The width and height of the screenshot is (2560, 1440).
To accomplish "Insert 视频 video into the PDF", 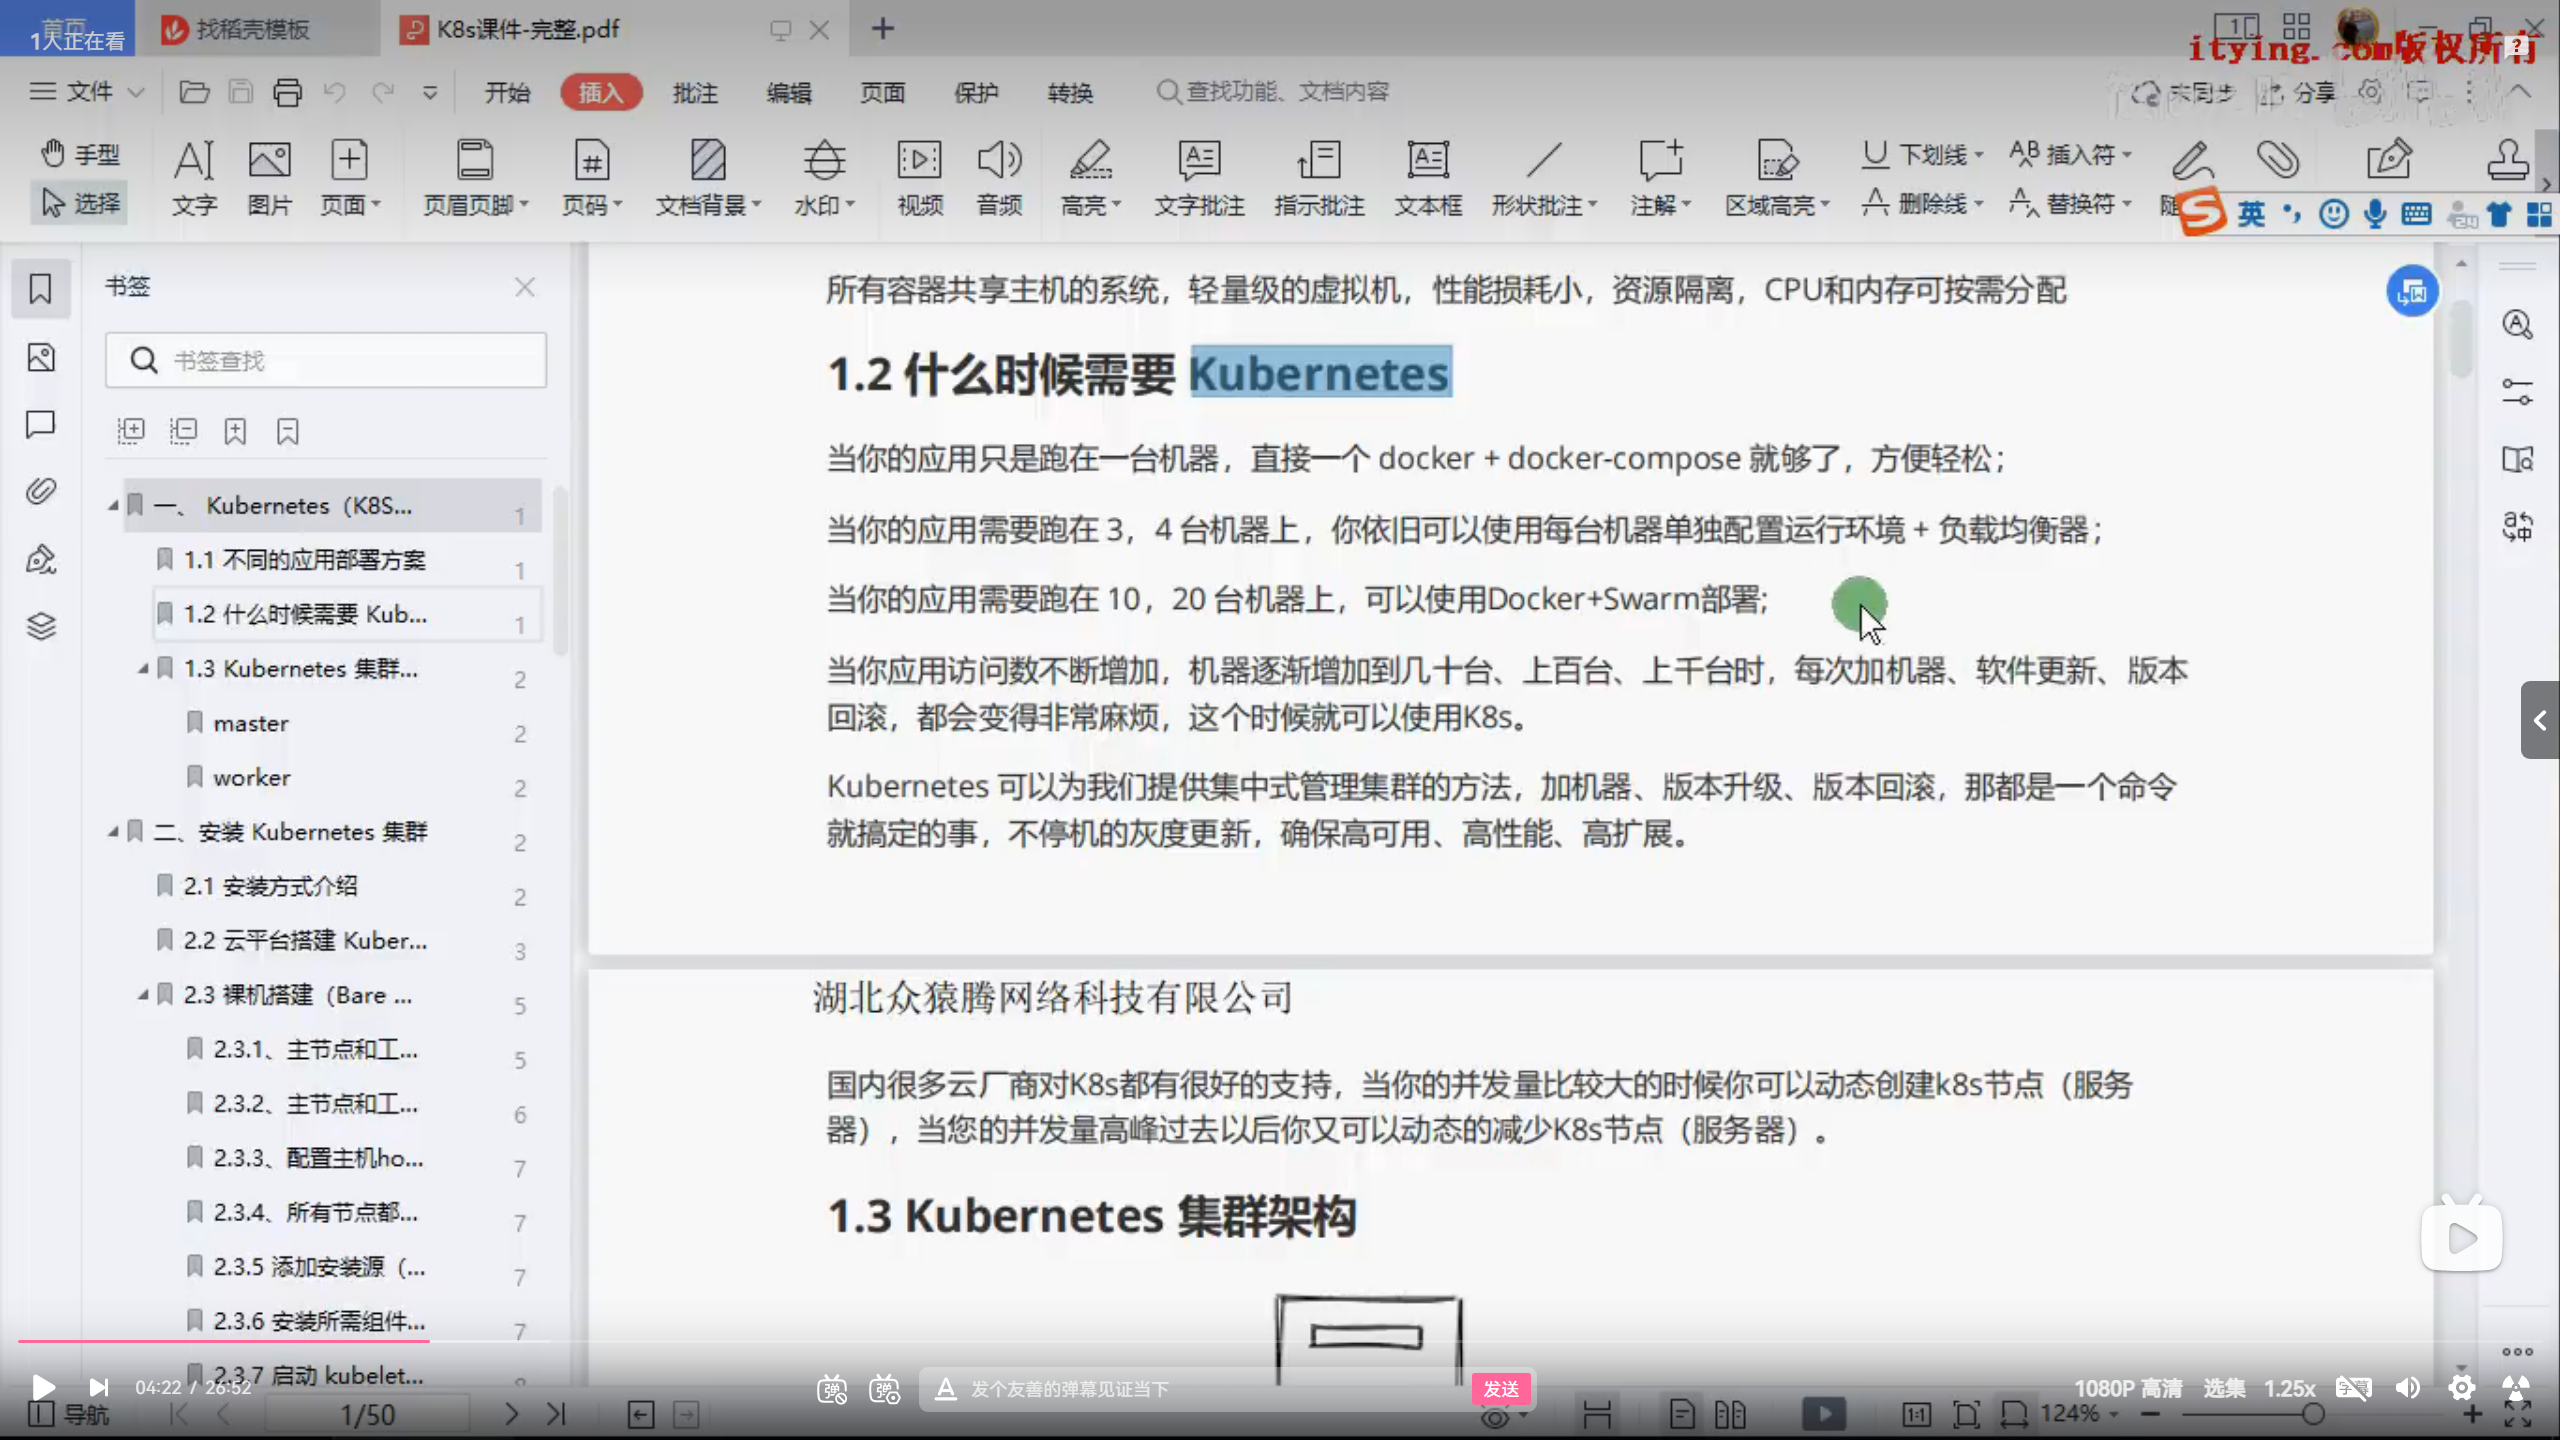I will 919,177.
